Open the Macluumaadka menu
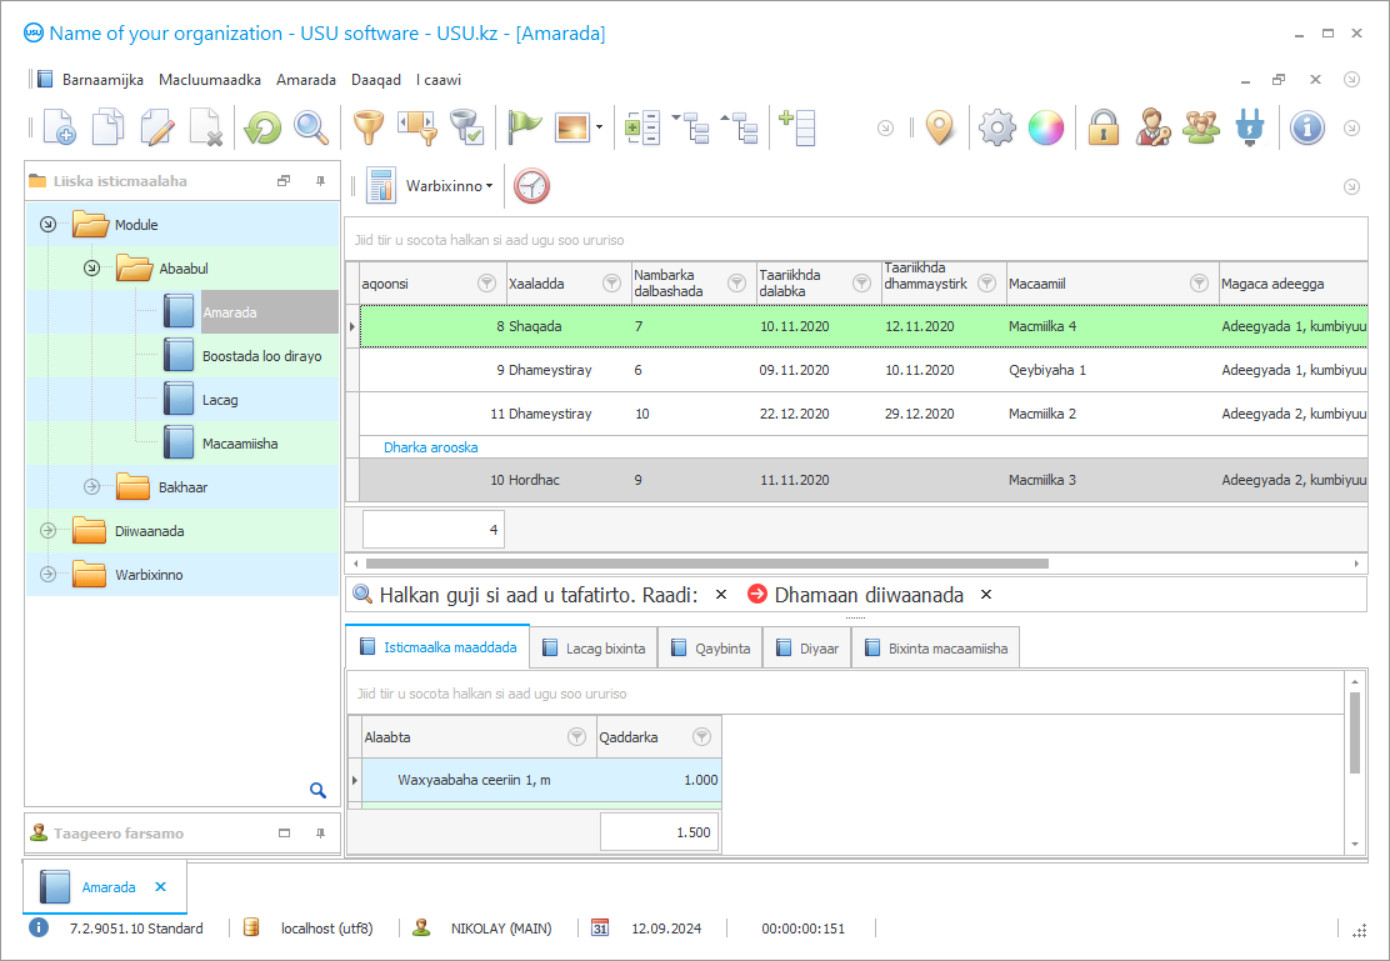This screenshot has width=1390, height=961. click(209, 80)
